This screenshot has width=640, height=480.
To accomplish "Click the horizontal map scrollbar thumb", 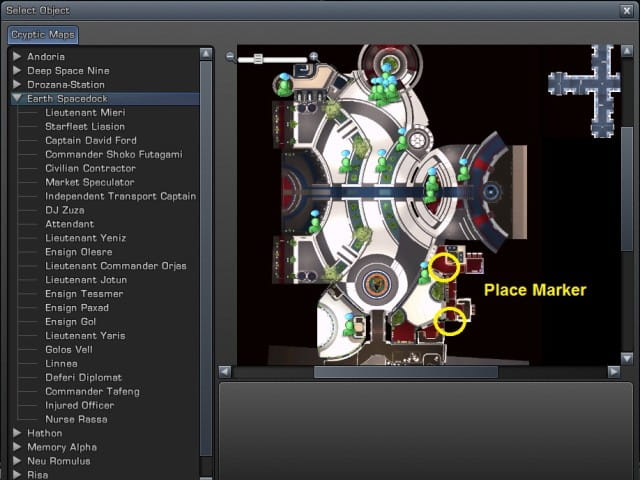I will [x=405, y=372].
